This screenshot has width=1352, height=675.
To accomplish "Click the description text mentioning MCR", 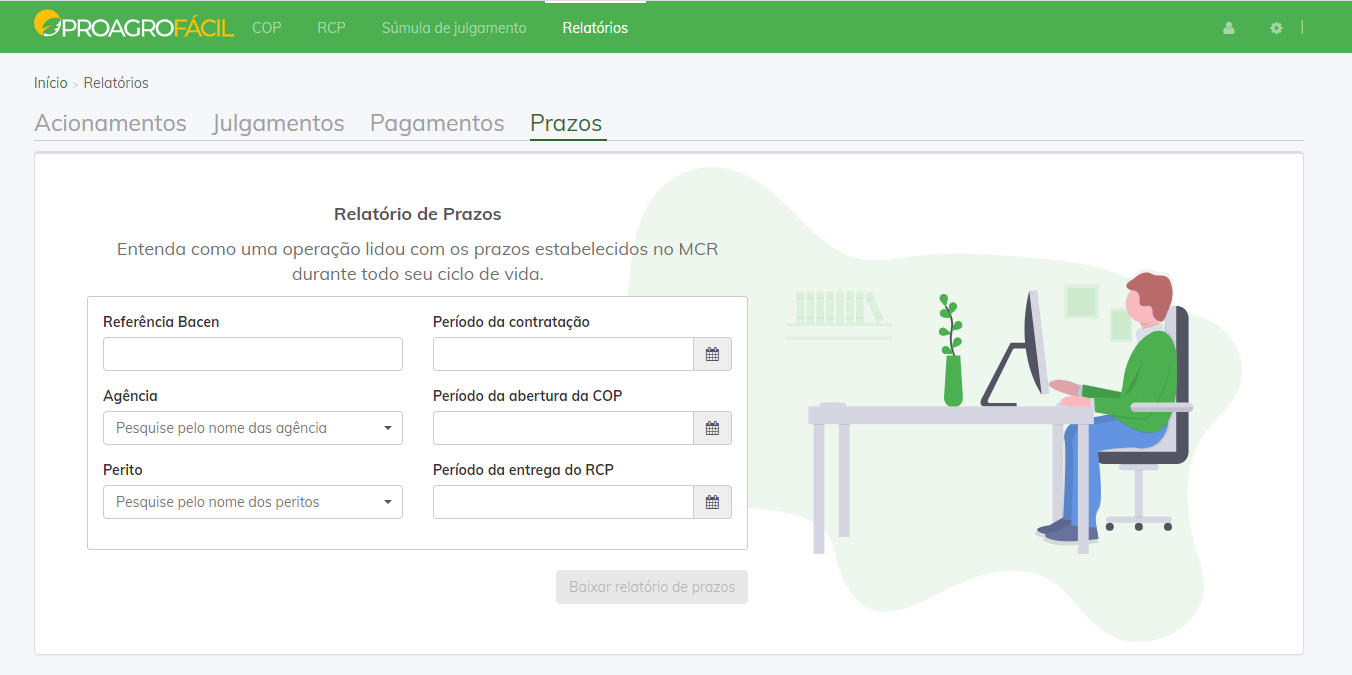I will [x=418, y=261].
